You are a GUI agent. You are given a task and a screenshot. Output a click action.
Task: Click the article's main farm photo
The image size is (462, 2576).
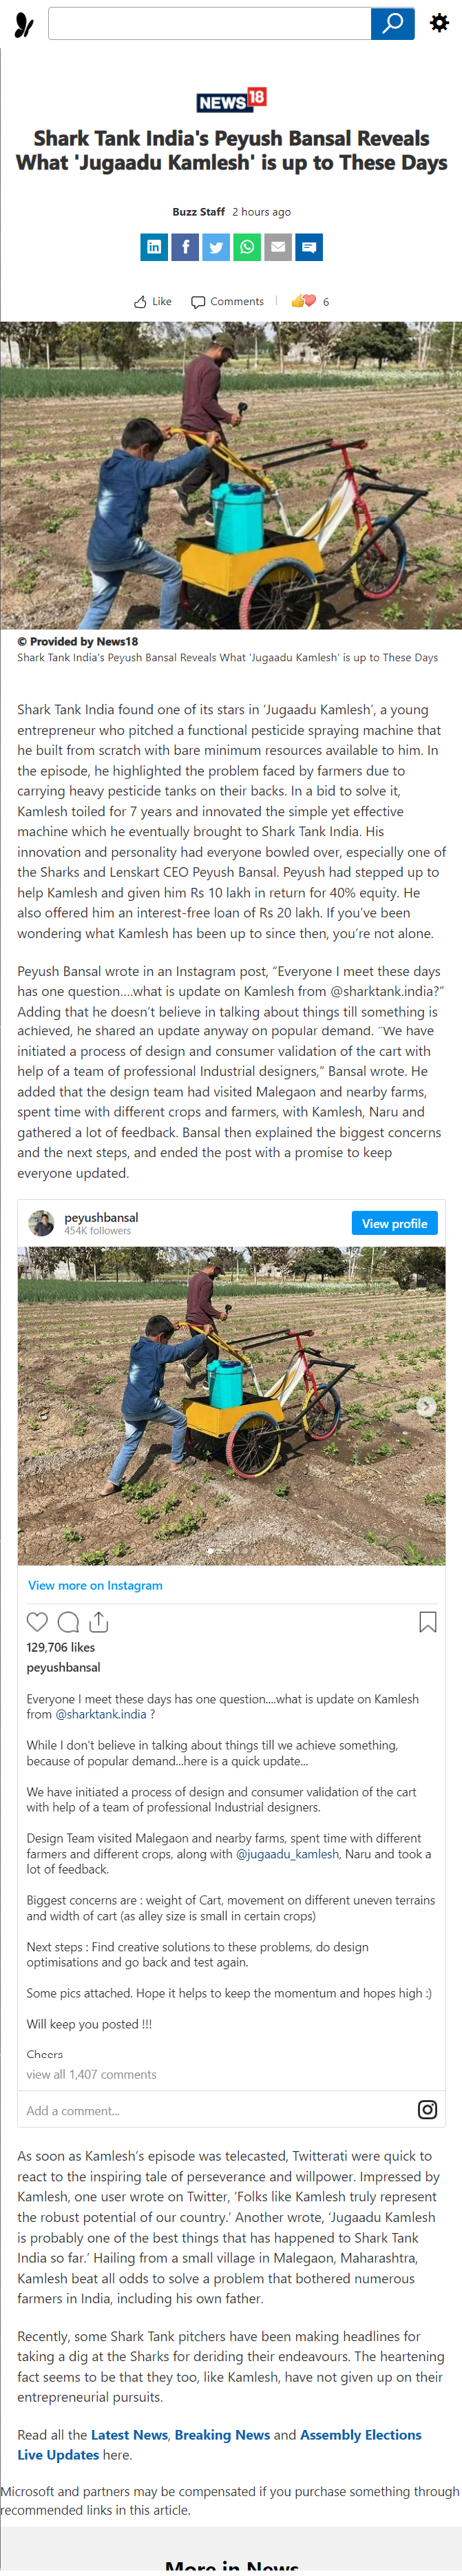(x=231, y=475)
